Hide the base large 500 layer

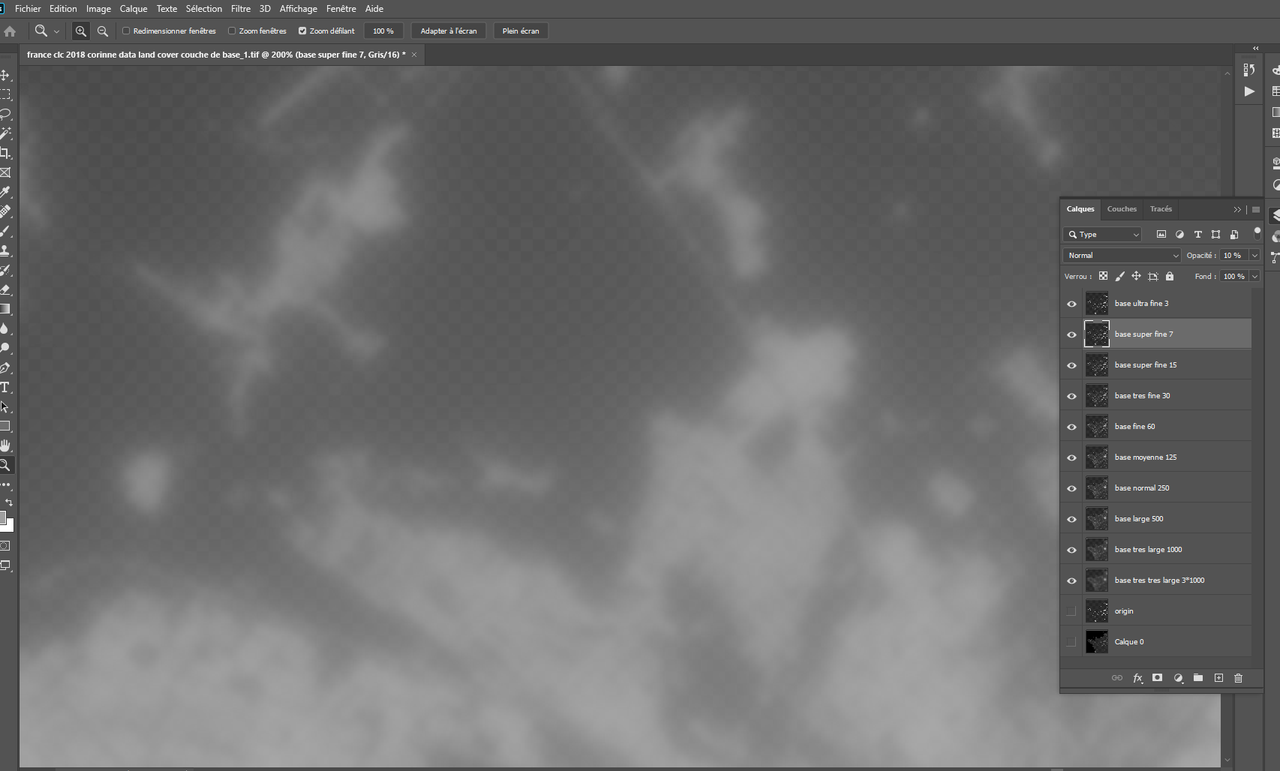[x=1072, y=519]
